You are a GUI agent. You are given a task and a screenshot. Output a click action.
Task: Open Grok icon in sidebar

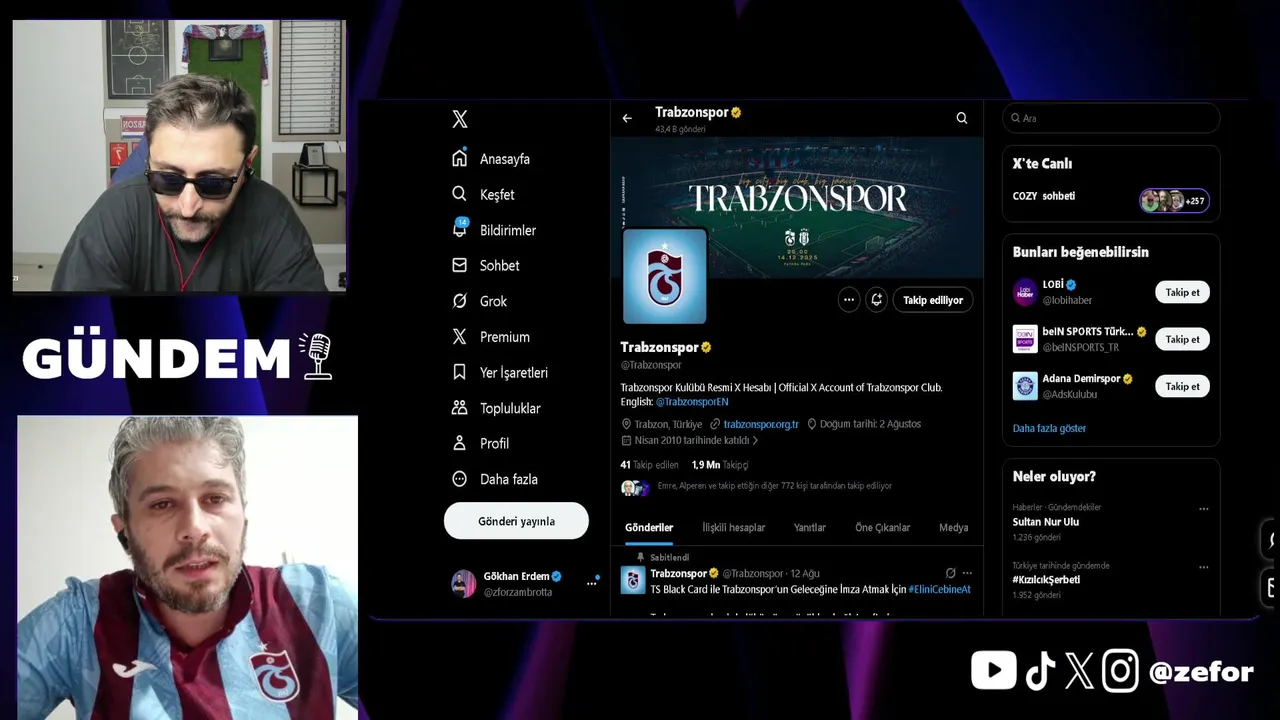pyautogui.click(x=459, y=301)
